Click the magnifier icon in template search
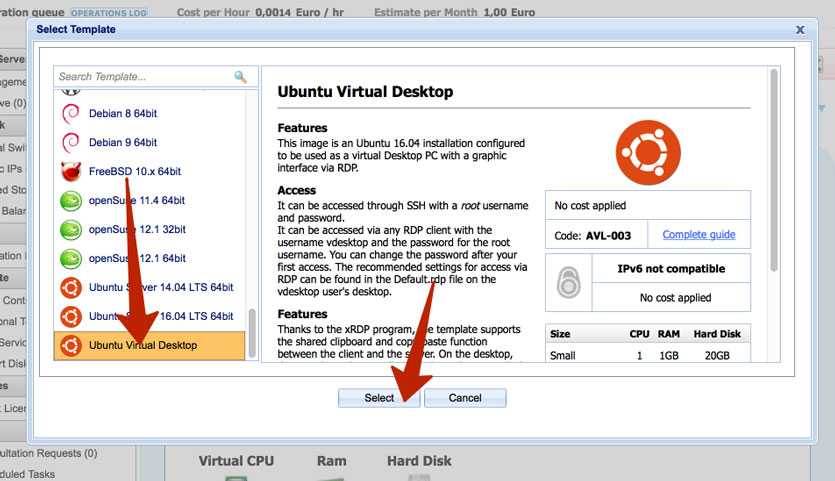Image resolution: width=835 pixels, height=481 pixels. click(x=240, y=77)
